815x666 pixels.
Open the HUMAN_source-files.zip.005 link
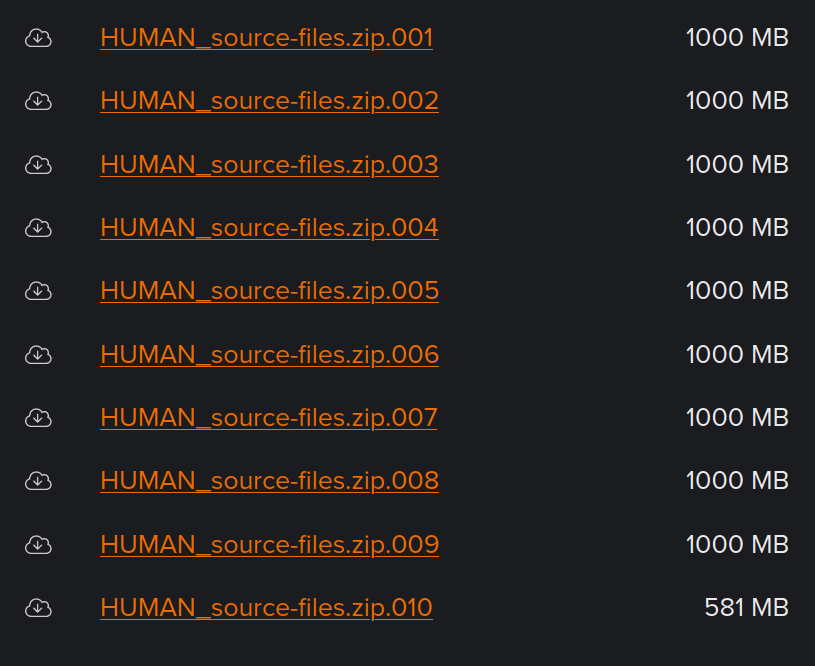pos(269,290)
